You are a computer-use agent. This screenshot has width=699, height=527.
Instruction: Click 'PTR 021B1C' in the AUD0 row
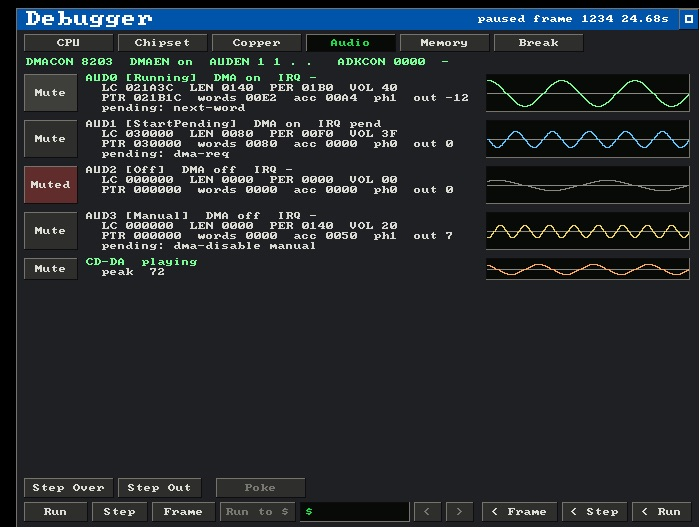coord(141,98)
